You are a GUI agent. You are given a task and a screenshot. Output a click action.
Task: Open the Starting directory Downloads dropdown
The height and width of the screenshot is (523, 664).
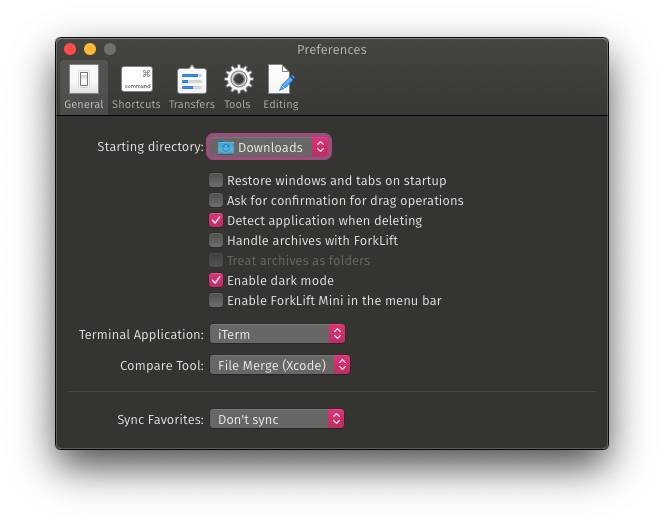[269, 147]
